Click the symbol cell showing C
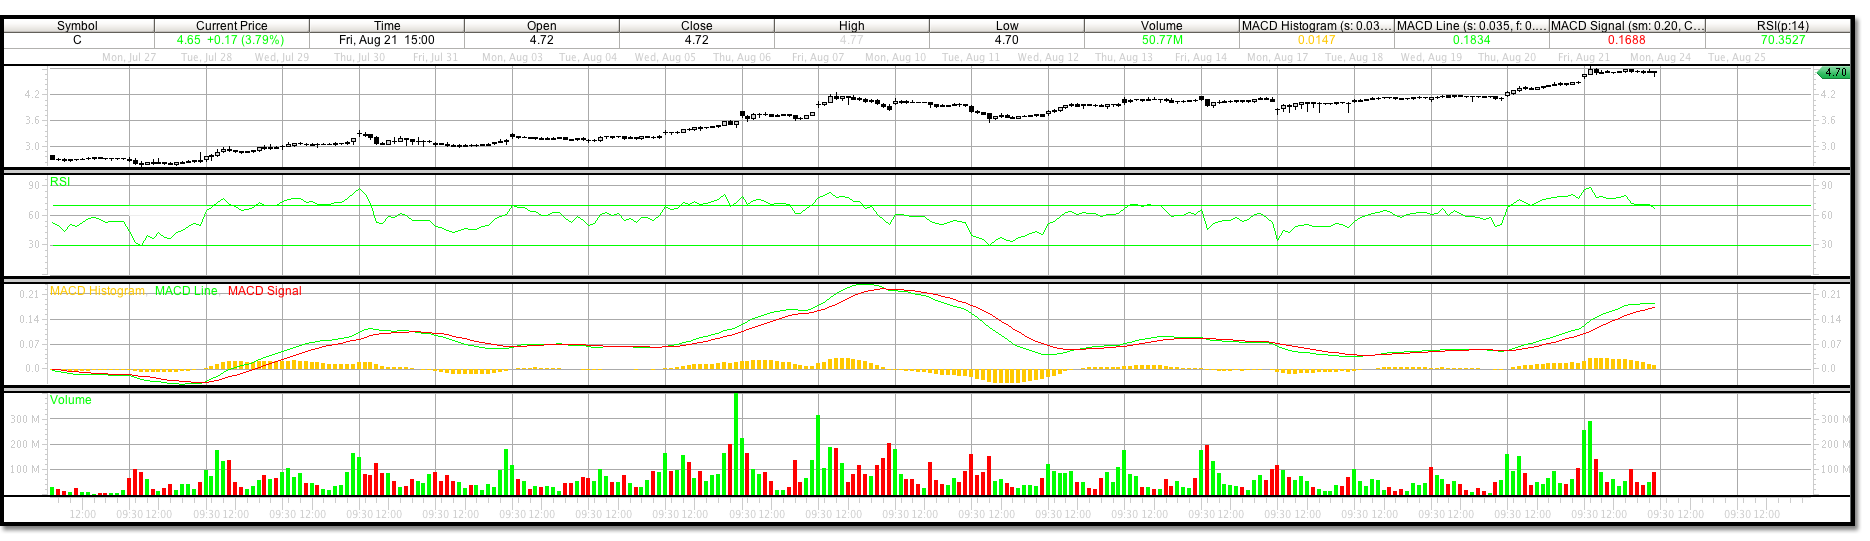This screenshot has height=541, width=1870. [77, 40]
